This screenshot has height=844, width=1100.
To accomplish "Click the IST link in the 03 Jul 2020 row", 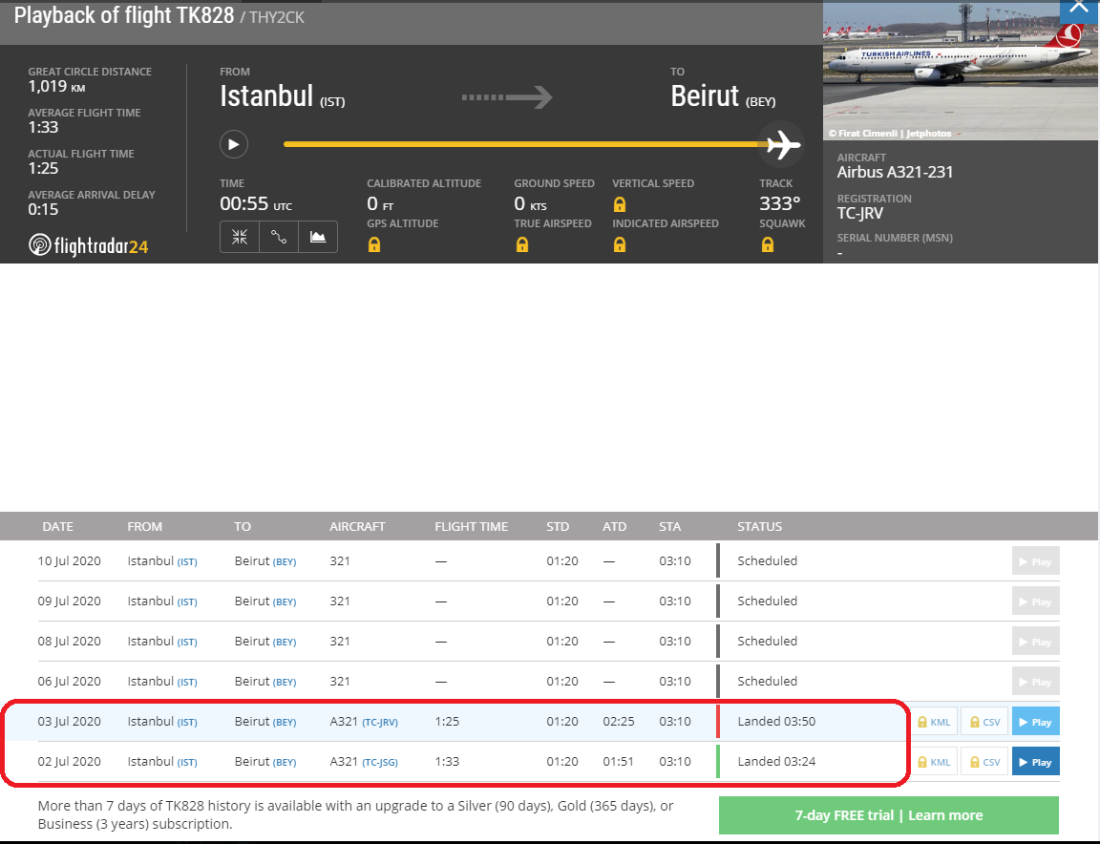I will pos(187,723).
